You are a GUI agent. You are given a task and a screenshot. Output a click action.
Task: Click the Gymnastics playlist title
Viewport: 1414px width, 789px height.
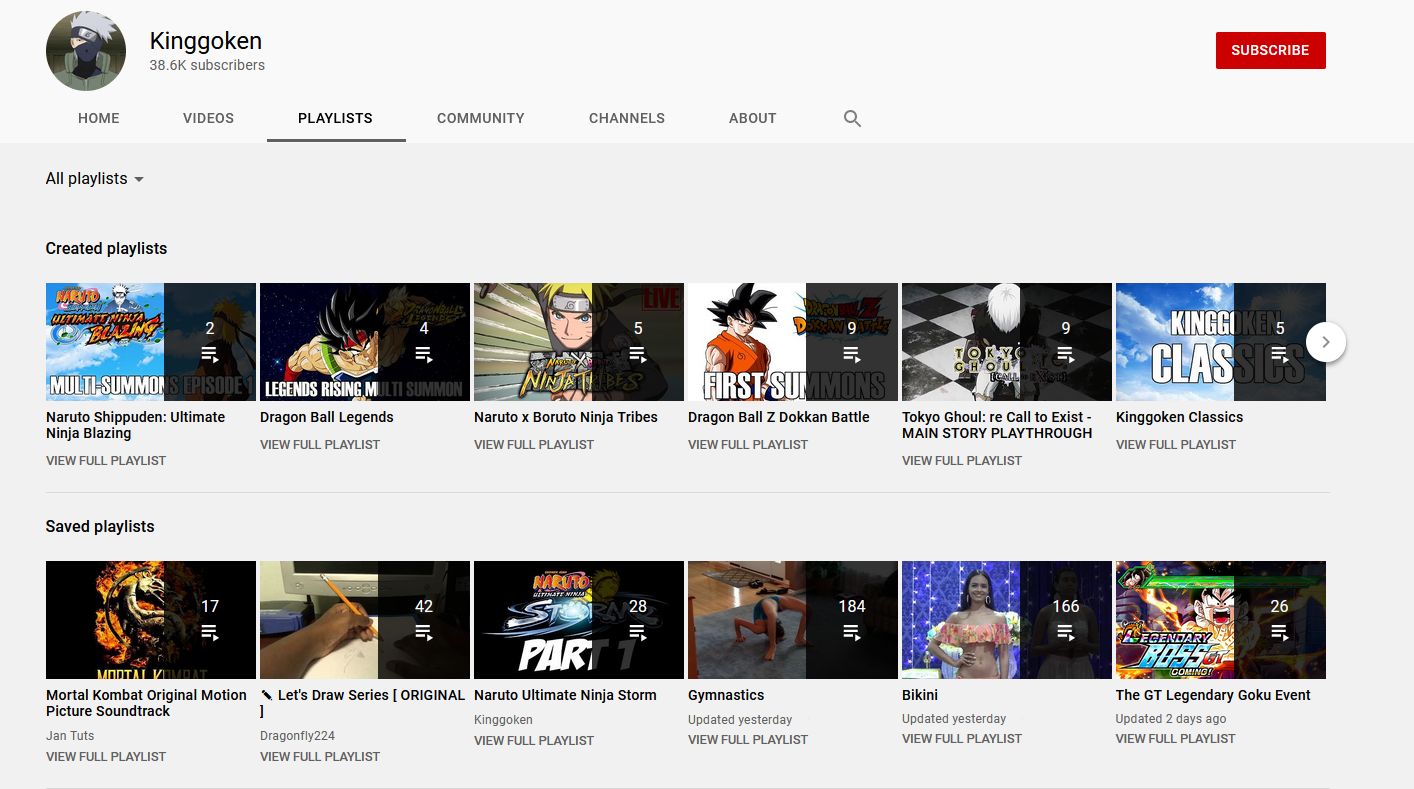click(x=726, y=695)
